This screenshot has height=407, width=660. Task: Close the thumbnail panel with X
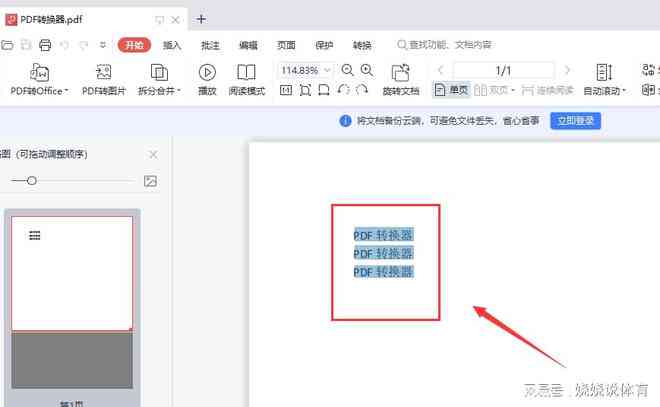click(x=154, y=155)
